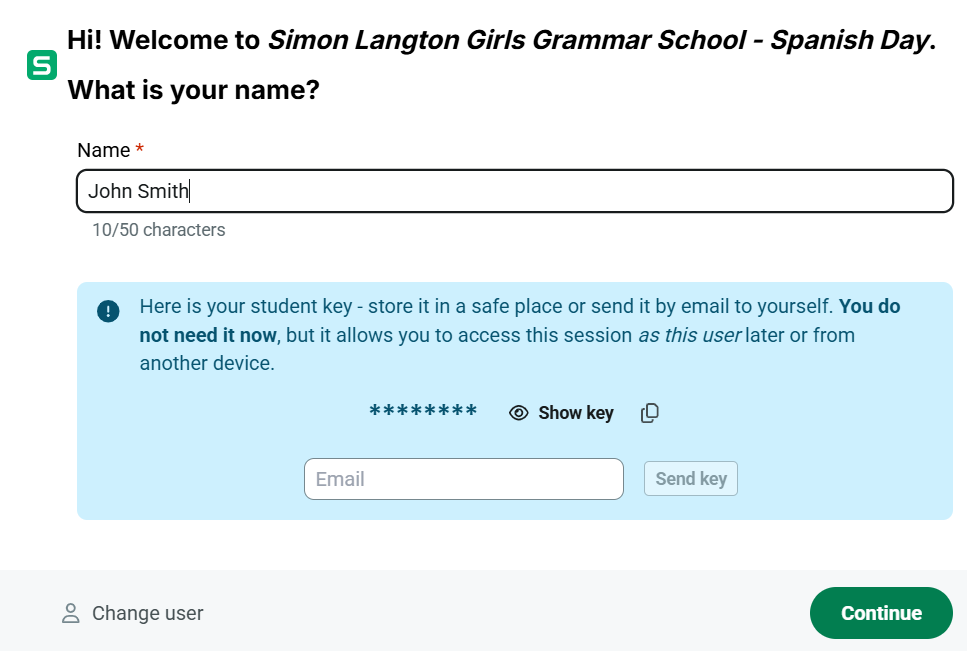Image resolution: width=967 pixels, height=651 pixels.
Task: Click the info exclamation icon in blue panel
Action: (108, 311)
